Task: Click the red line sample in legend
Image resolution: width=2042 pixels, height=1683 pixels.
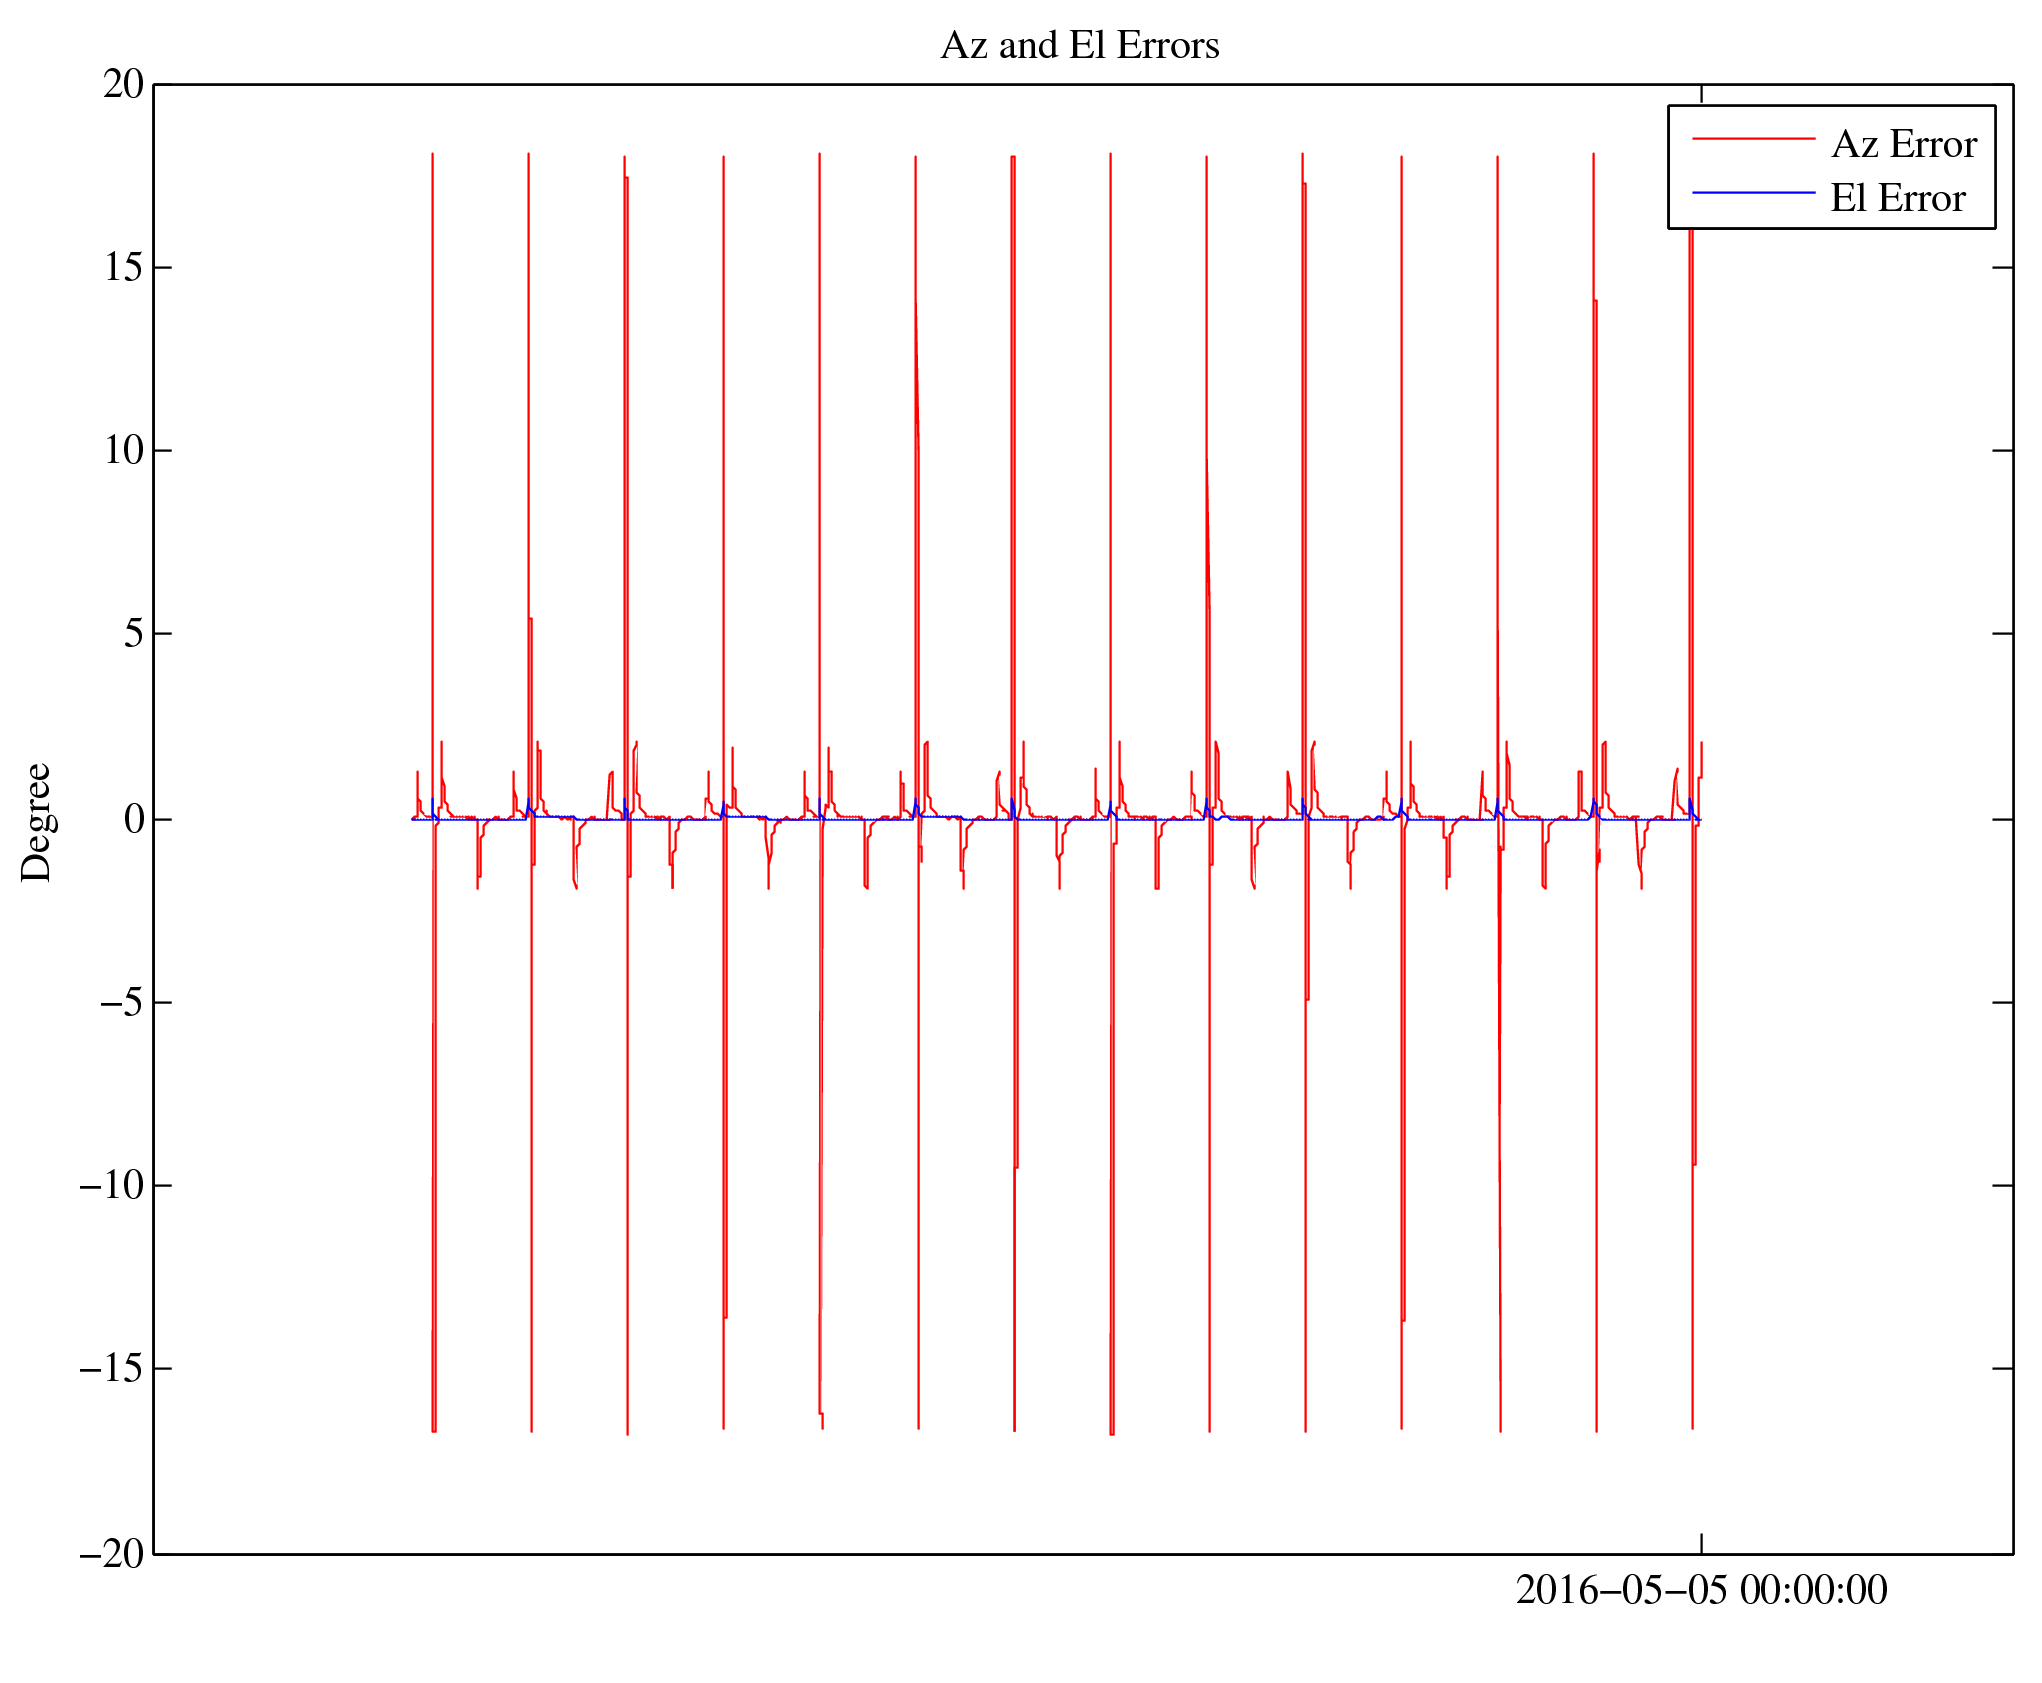Action: [1753, 139]
